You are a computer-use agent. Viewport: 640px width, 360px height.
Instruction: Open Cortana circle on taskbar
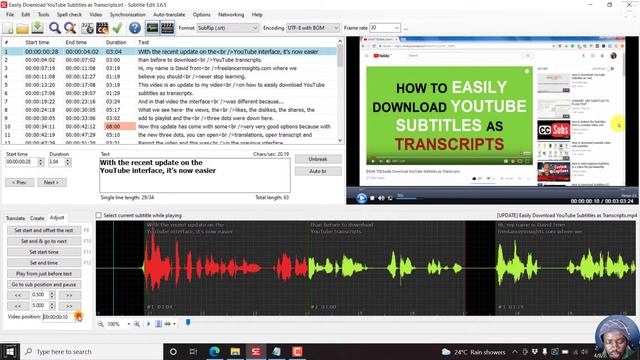tap(173, 351)
